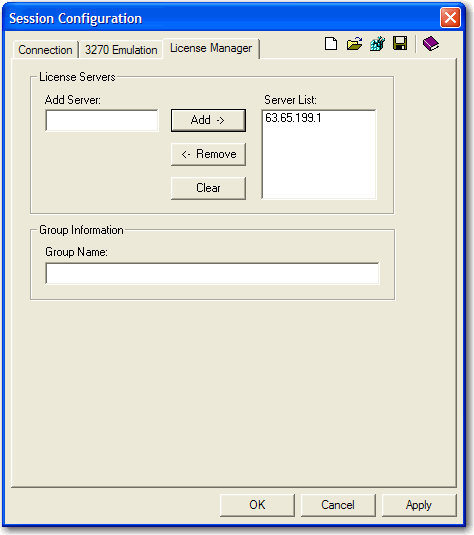Screen dimensions: 474x535
Task: Click the Add Server text field
Action: point(102,120)
